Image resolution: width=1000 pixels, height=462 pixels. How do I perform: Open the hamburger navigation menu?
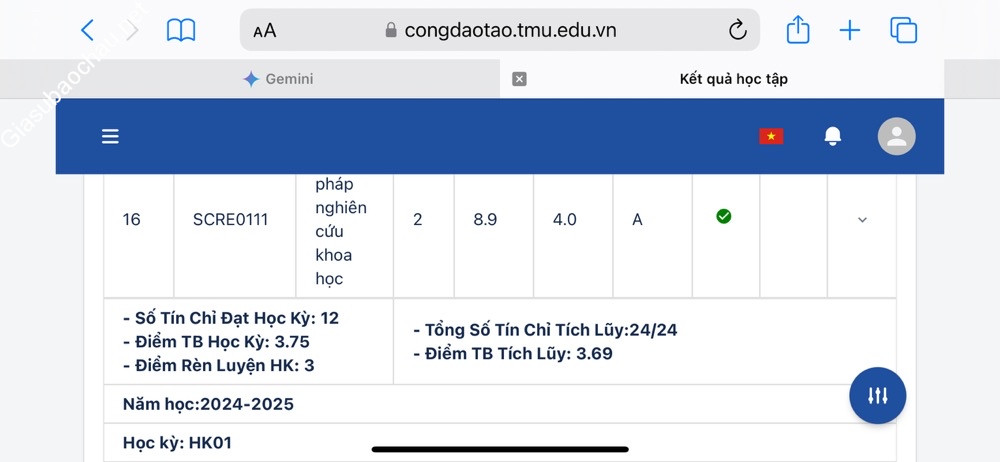[110, 137]
